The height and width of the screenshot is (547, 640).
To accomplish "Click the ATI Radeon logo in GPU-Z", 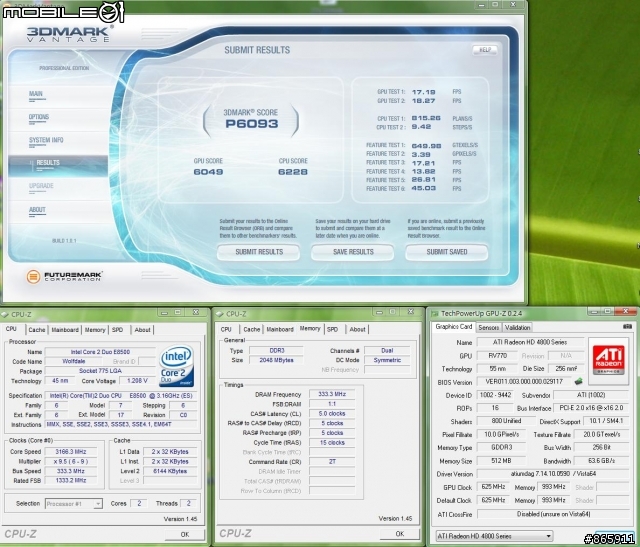I will point(609,360).
